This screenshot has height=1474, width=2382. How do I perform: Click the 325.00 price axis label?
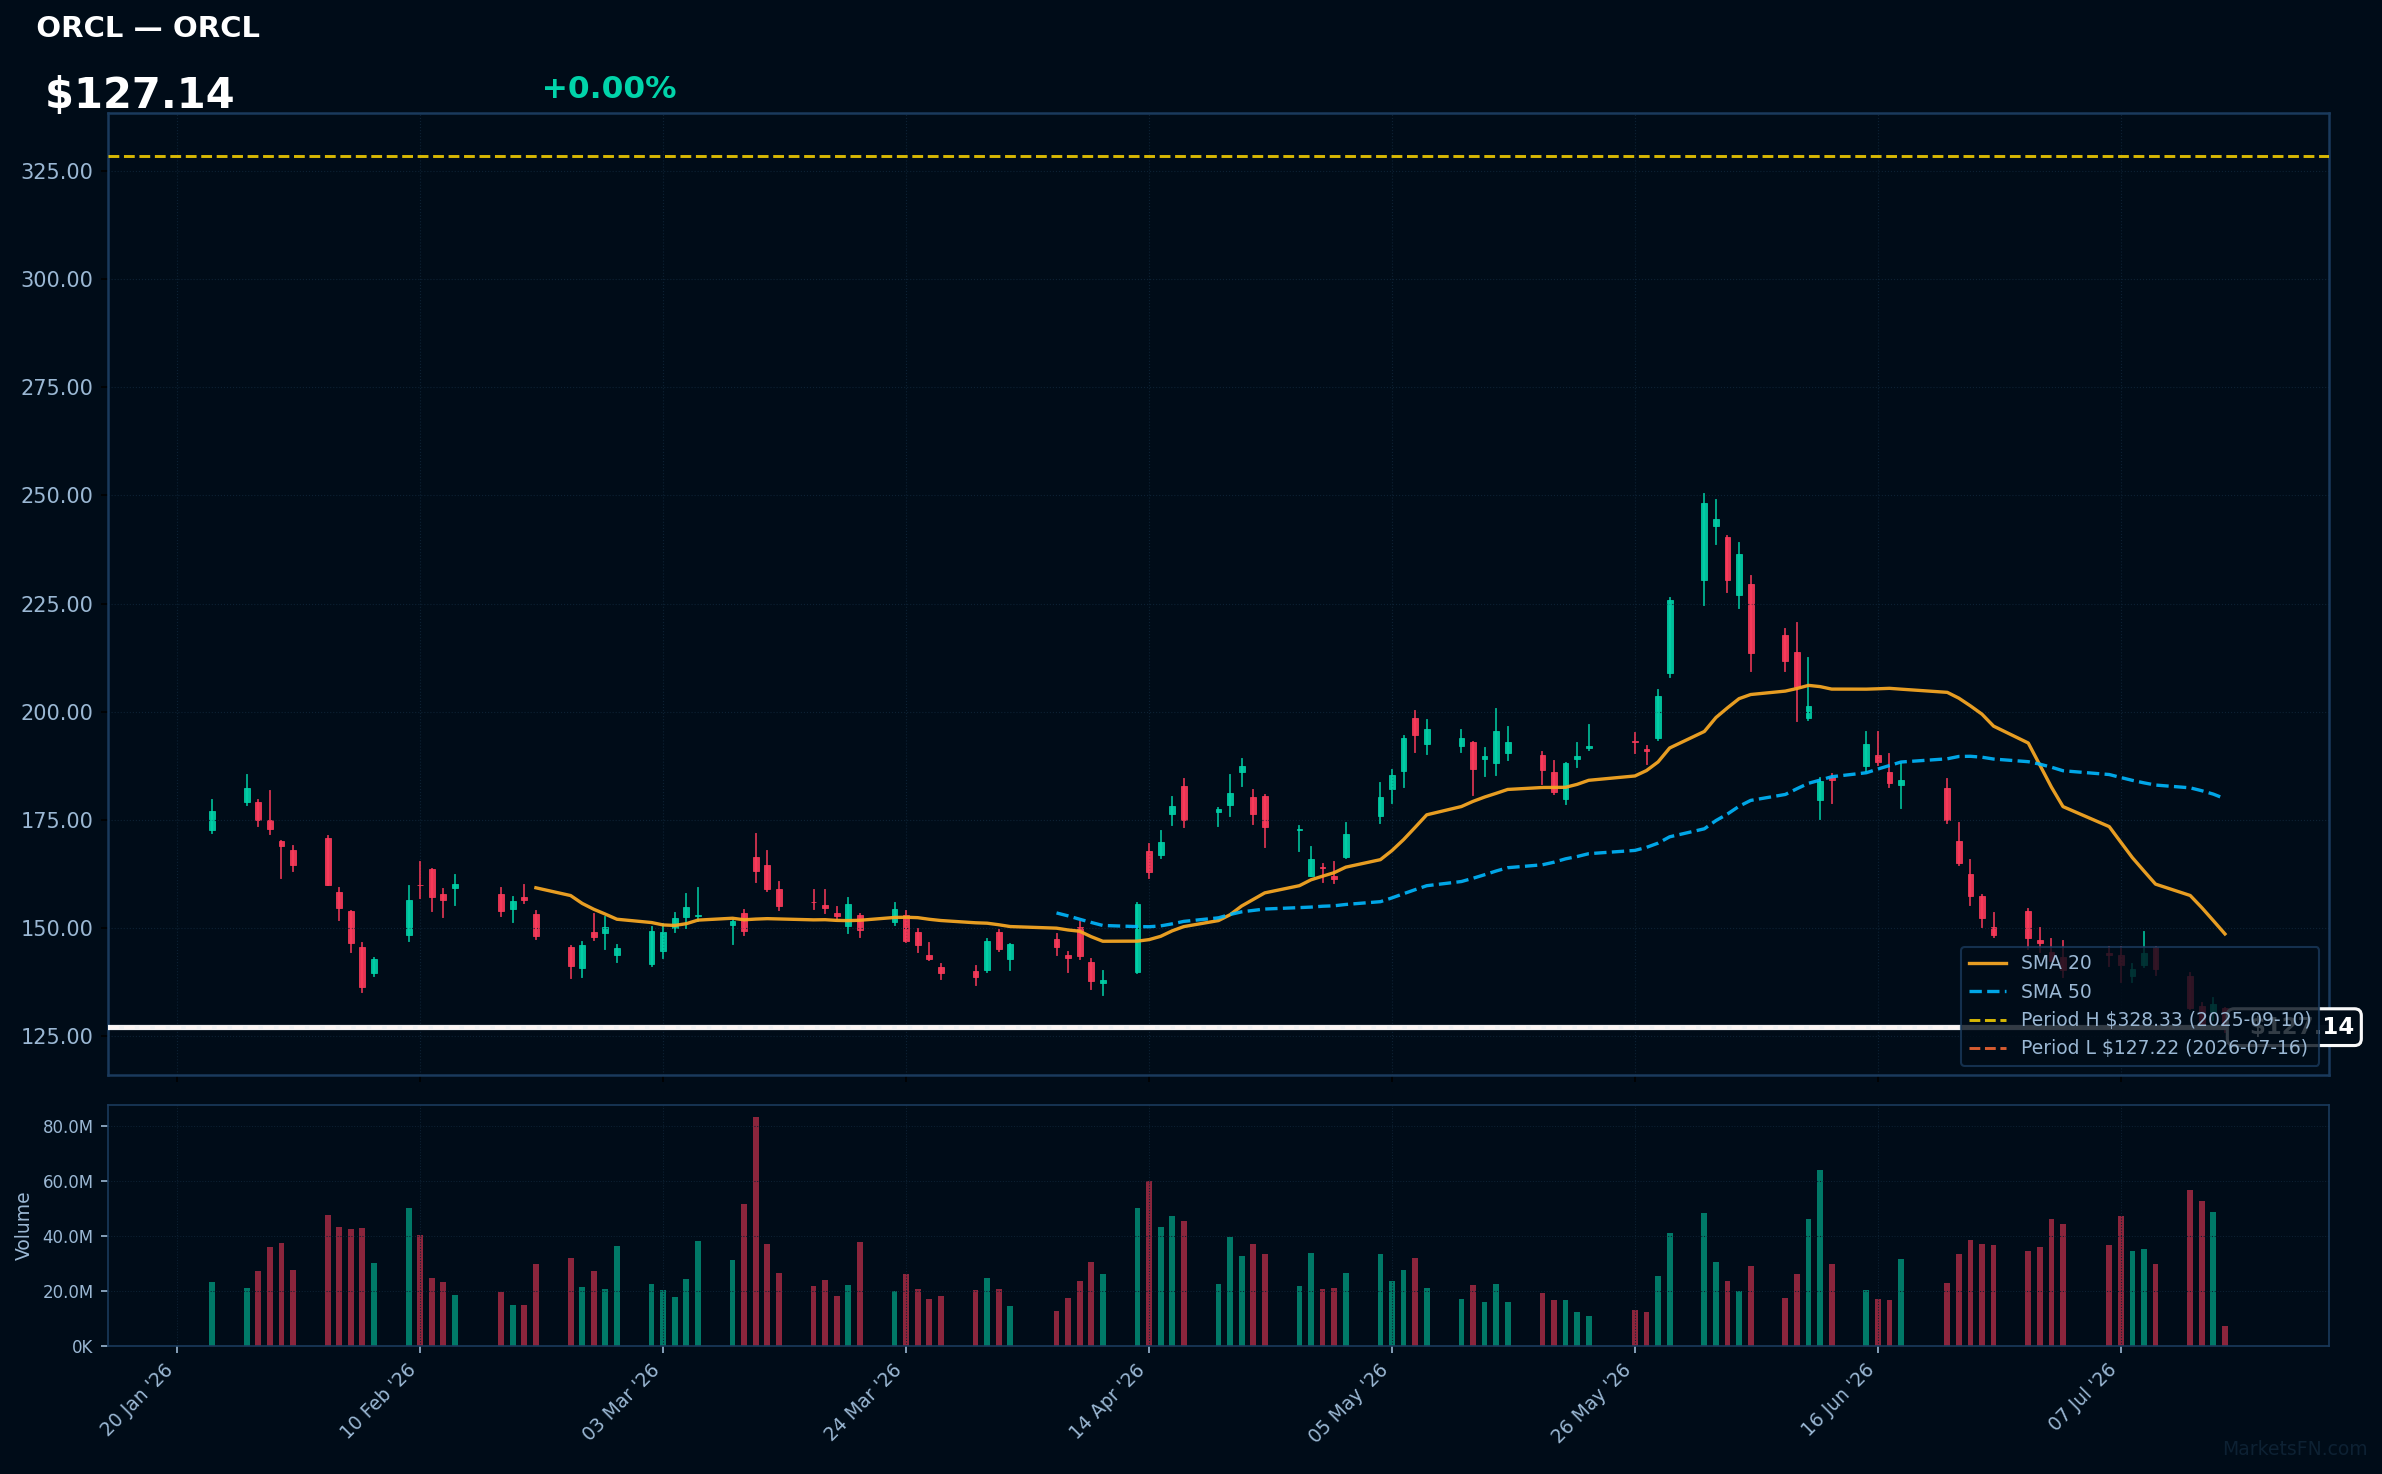point(57,171)
